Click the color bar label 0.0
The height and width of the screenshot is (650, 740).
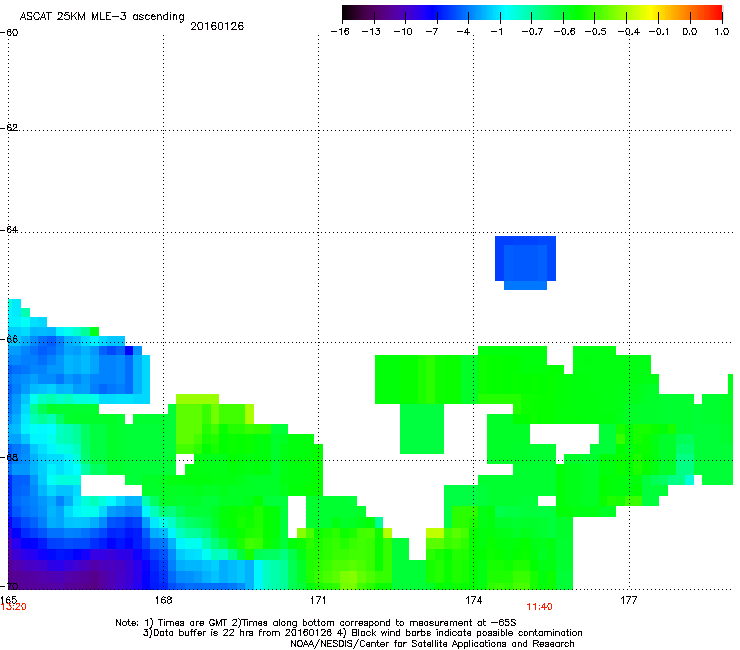(690, 32)
